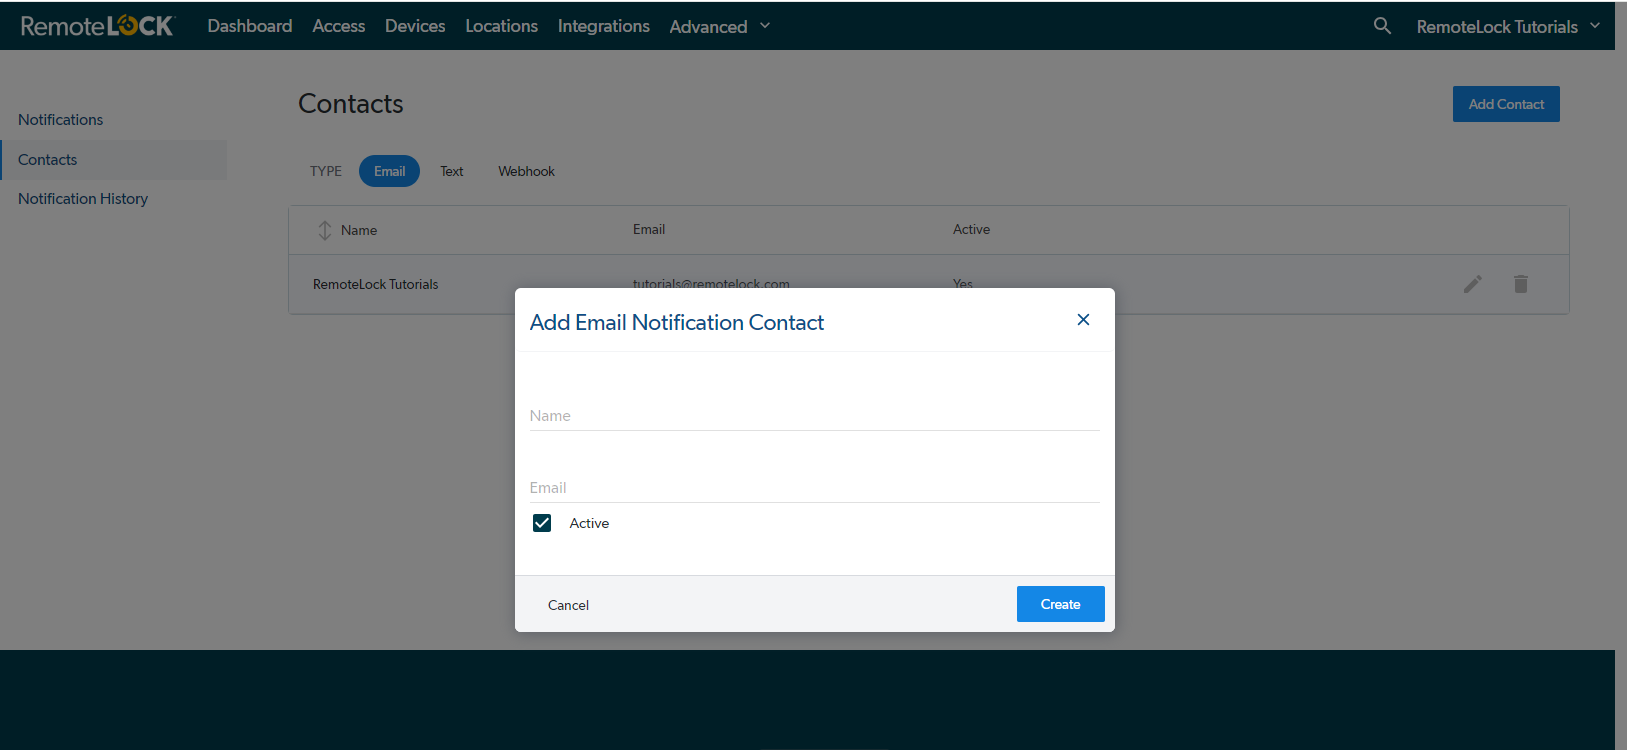Screen dimensions: 1627x750
Task: Click the Active column header
Action: (x=971, y=229)
